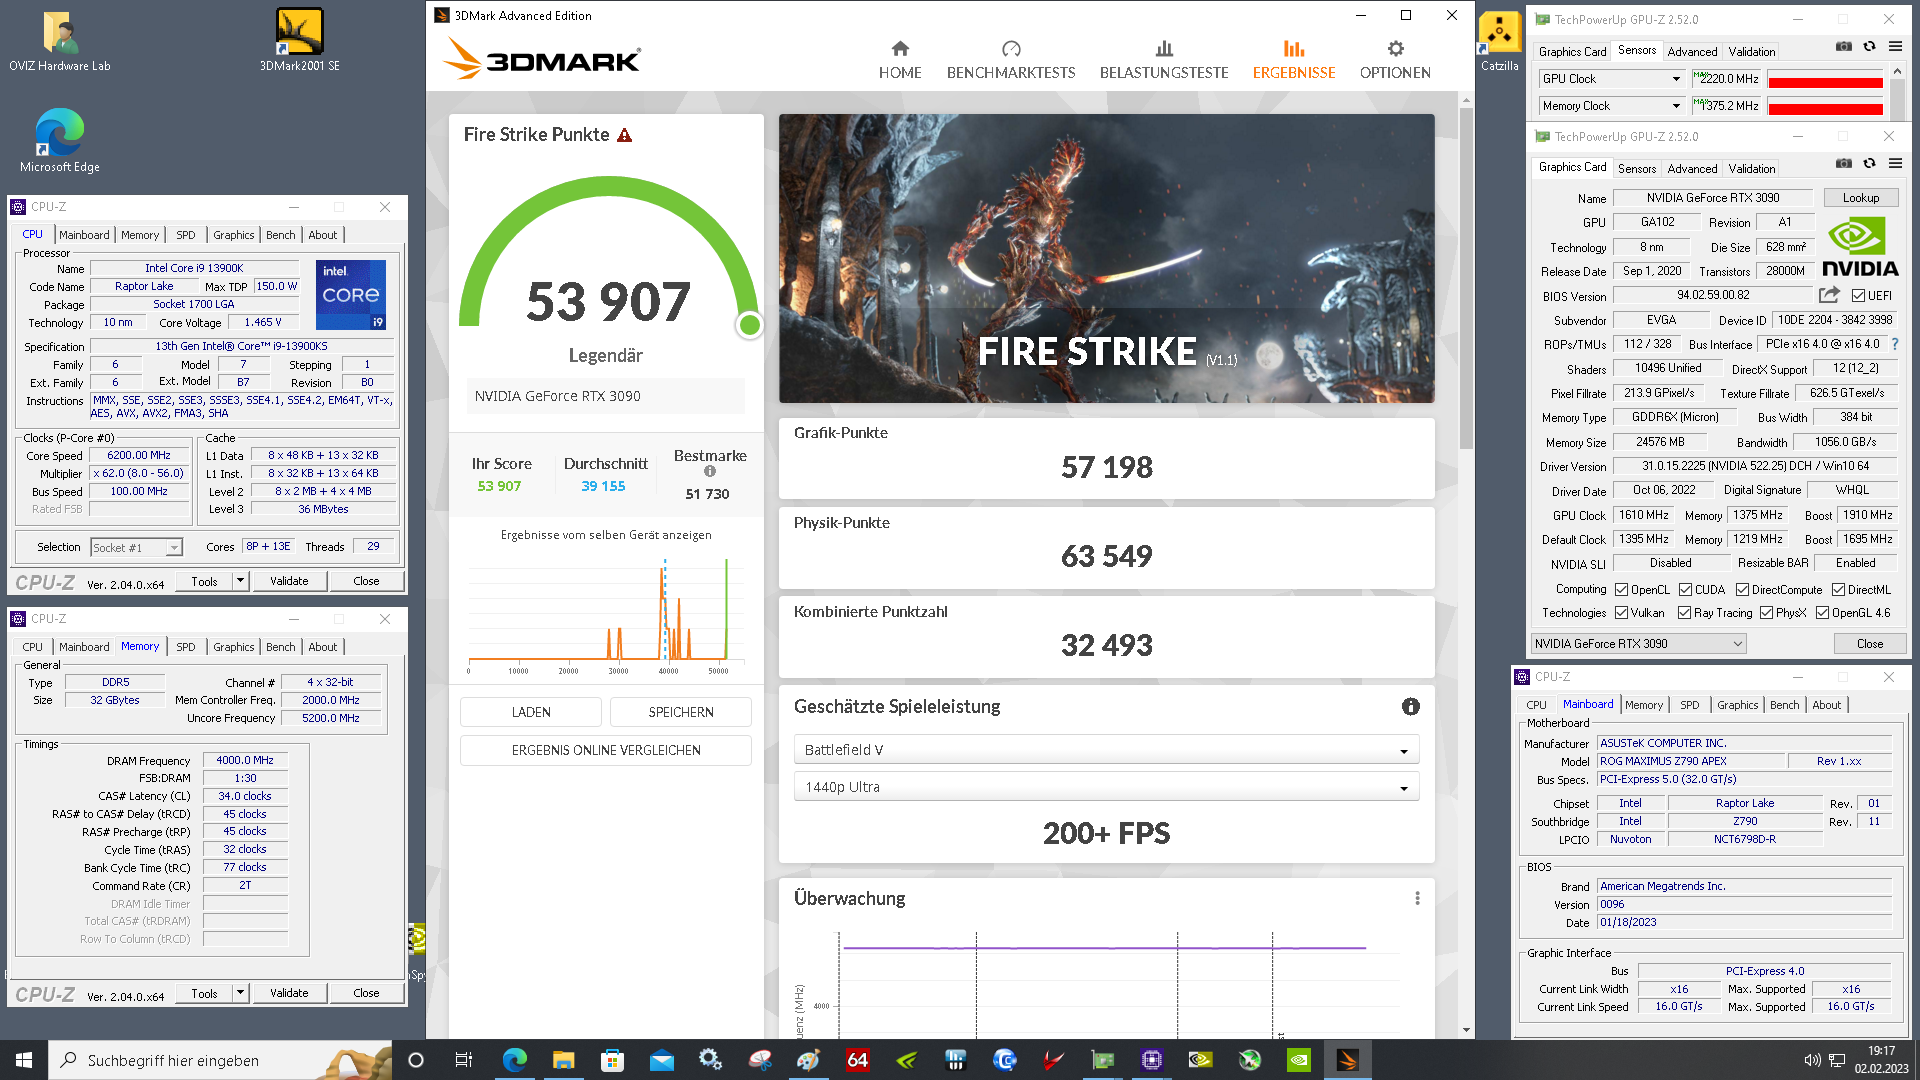
Task: Click the Fire Strike warning triangle icon
Action: (x=625, y=135)
